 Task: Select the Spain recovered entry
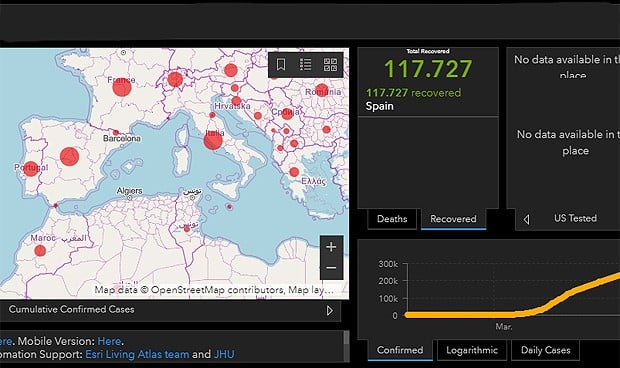tap(428, 99)
